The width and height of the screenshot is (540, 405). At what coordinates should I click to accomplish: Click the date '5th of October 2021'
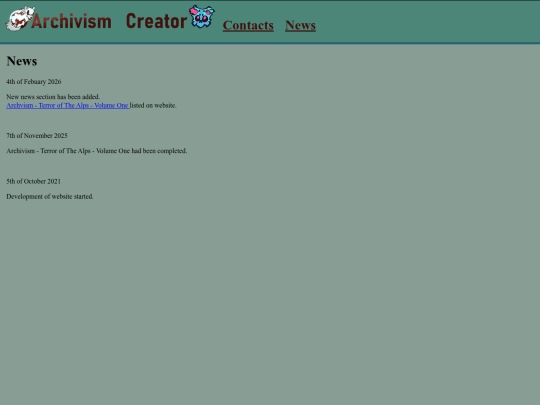tap(33, 181)
